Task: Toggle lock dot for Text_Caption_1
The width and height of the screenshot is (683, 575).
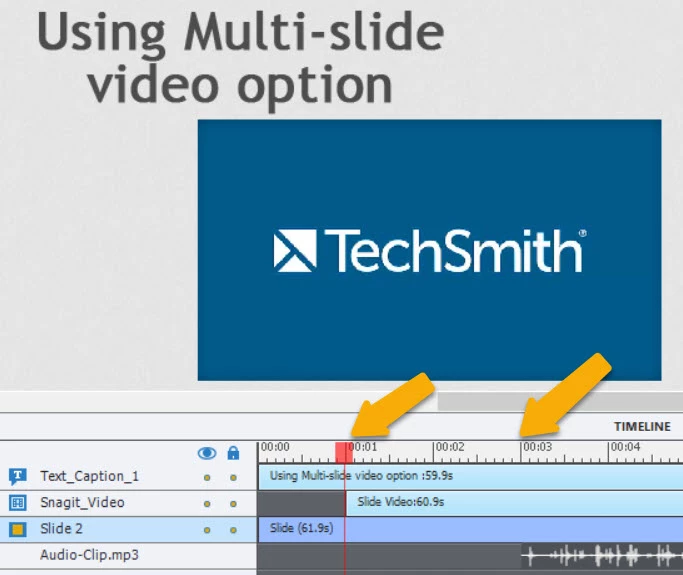Action: (x=233, y=478)
